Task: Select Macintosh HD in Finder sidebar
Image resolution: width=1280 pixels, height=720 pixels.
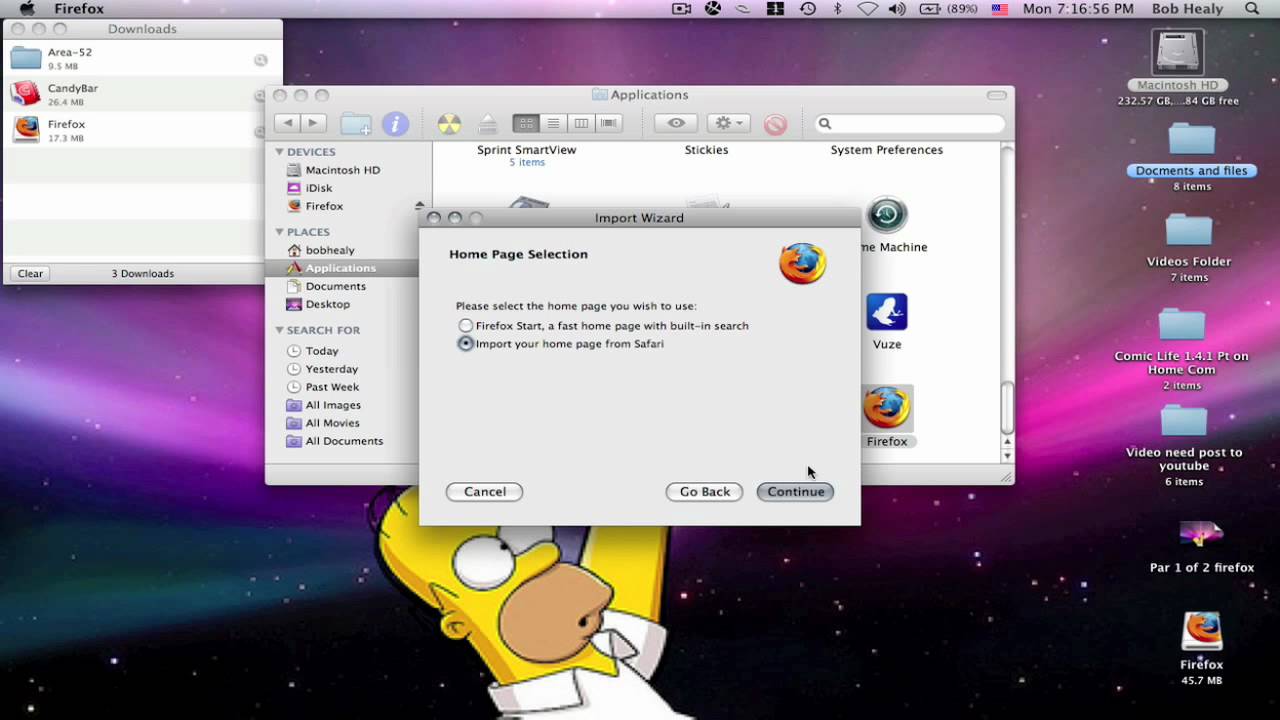Action: (342, 170)
